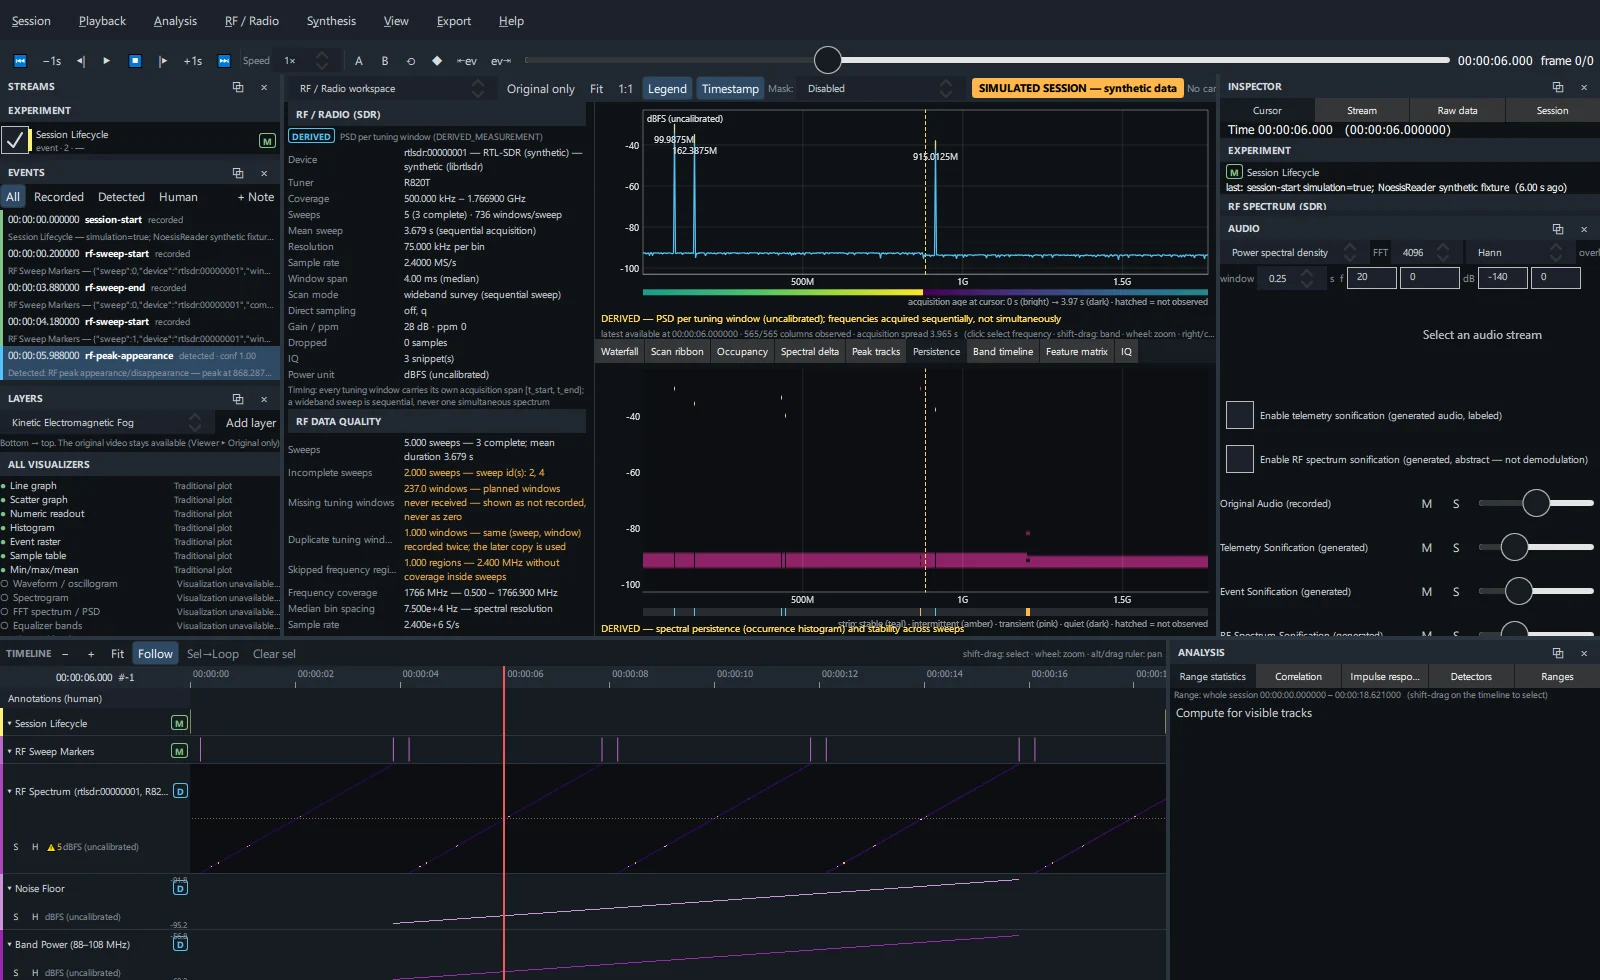Screen dimensions: 1600x980
Task: Open the Mask Disabled dropdown
Action: (x=879, y=89)
